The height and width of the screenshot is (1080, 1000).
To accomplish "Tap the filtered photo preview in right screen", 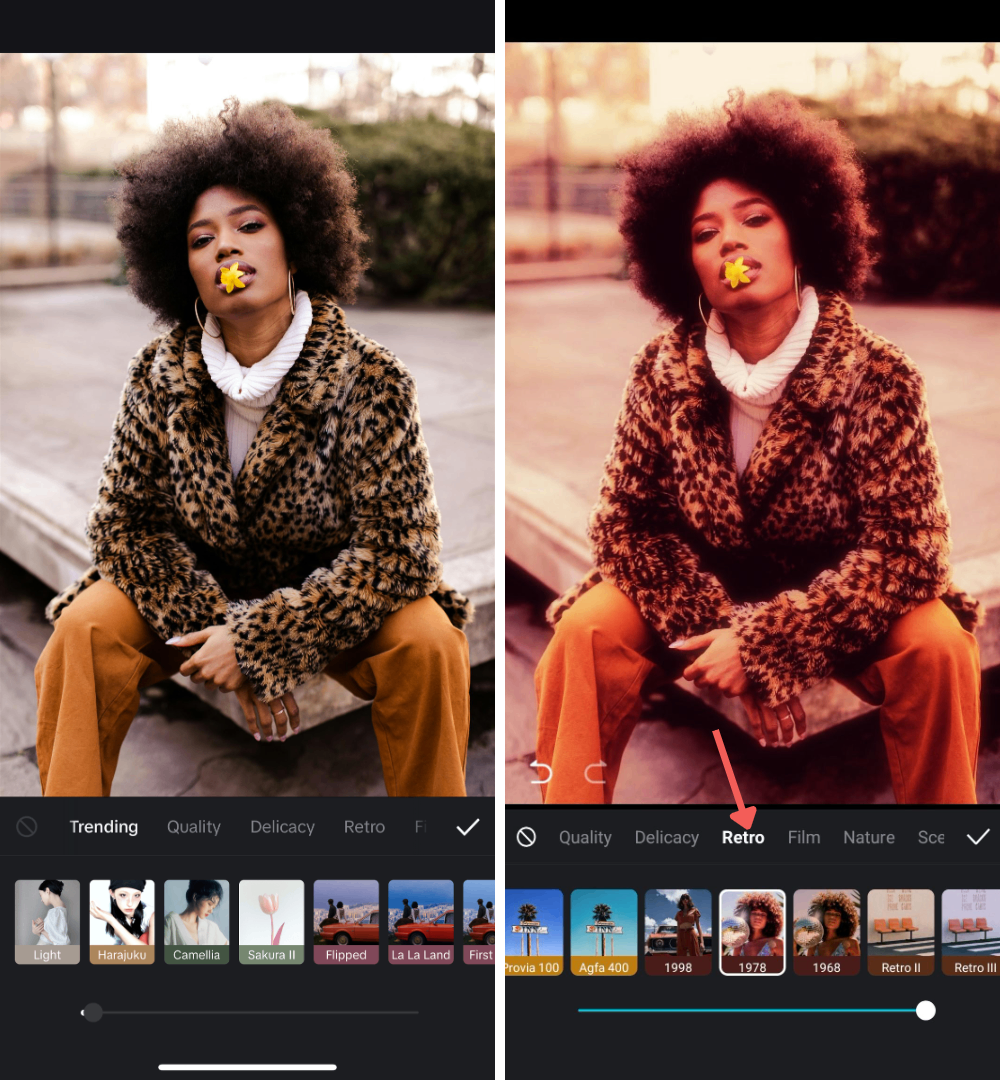I will pos(752,423).
